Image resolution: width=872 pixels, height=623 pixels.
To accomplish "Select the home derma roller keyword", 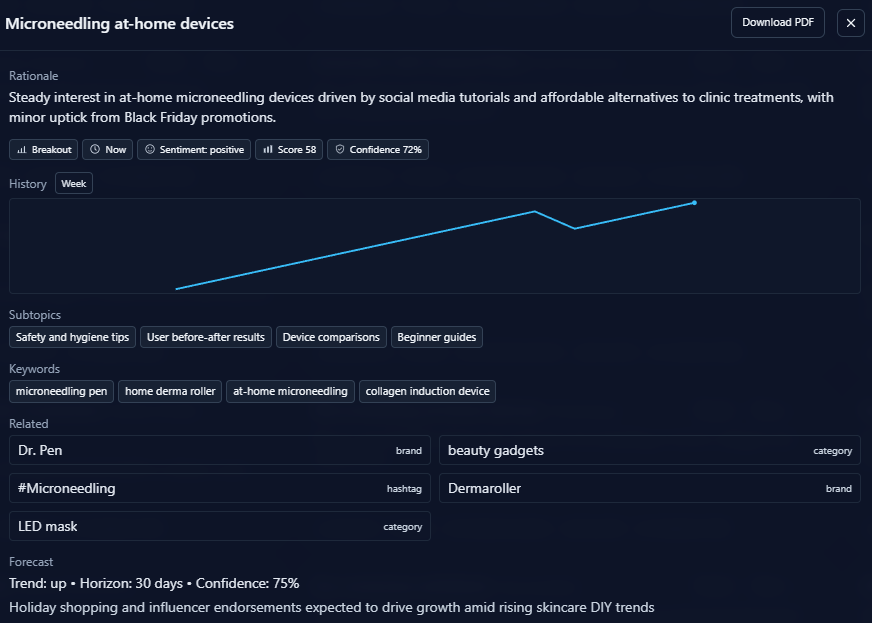I will (x=170, y=391).
